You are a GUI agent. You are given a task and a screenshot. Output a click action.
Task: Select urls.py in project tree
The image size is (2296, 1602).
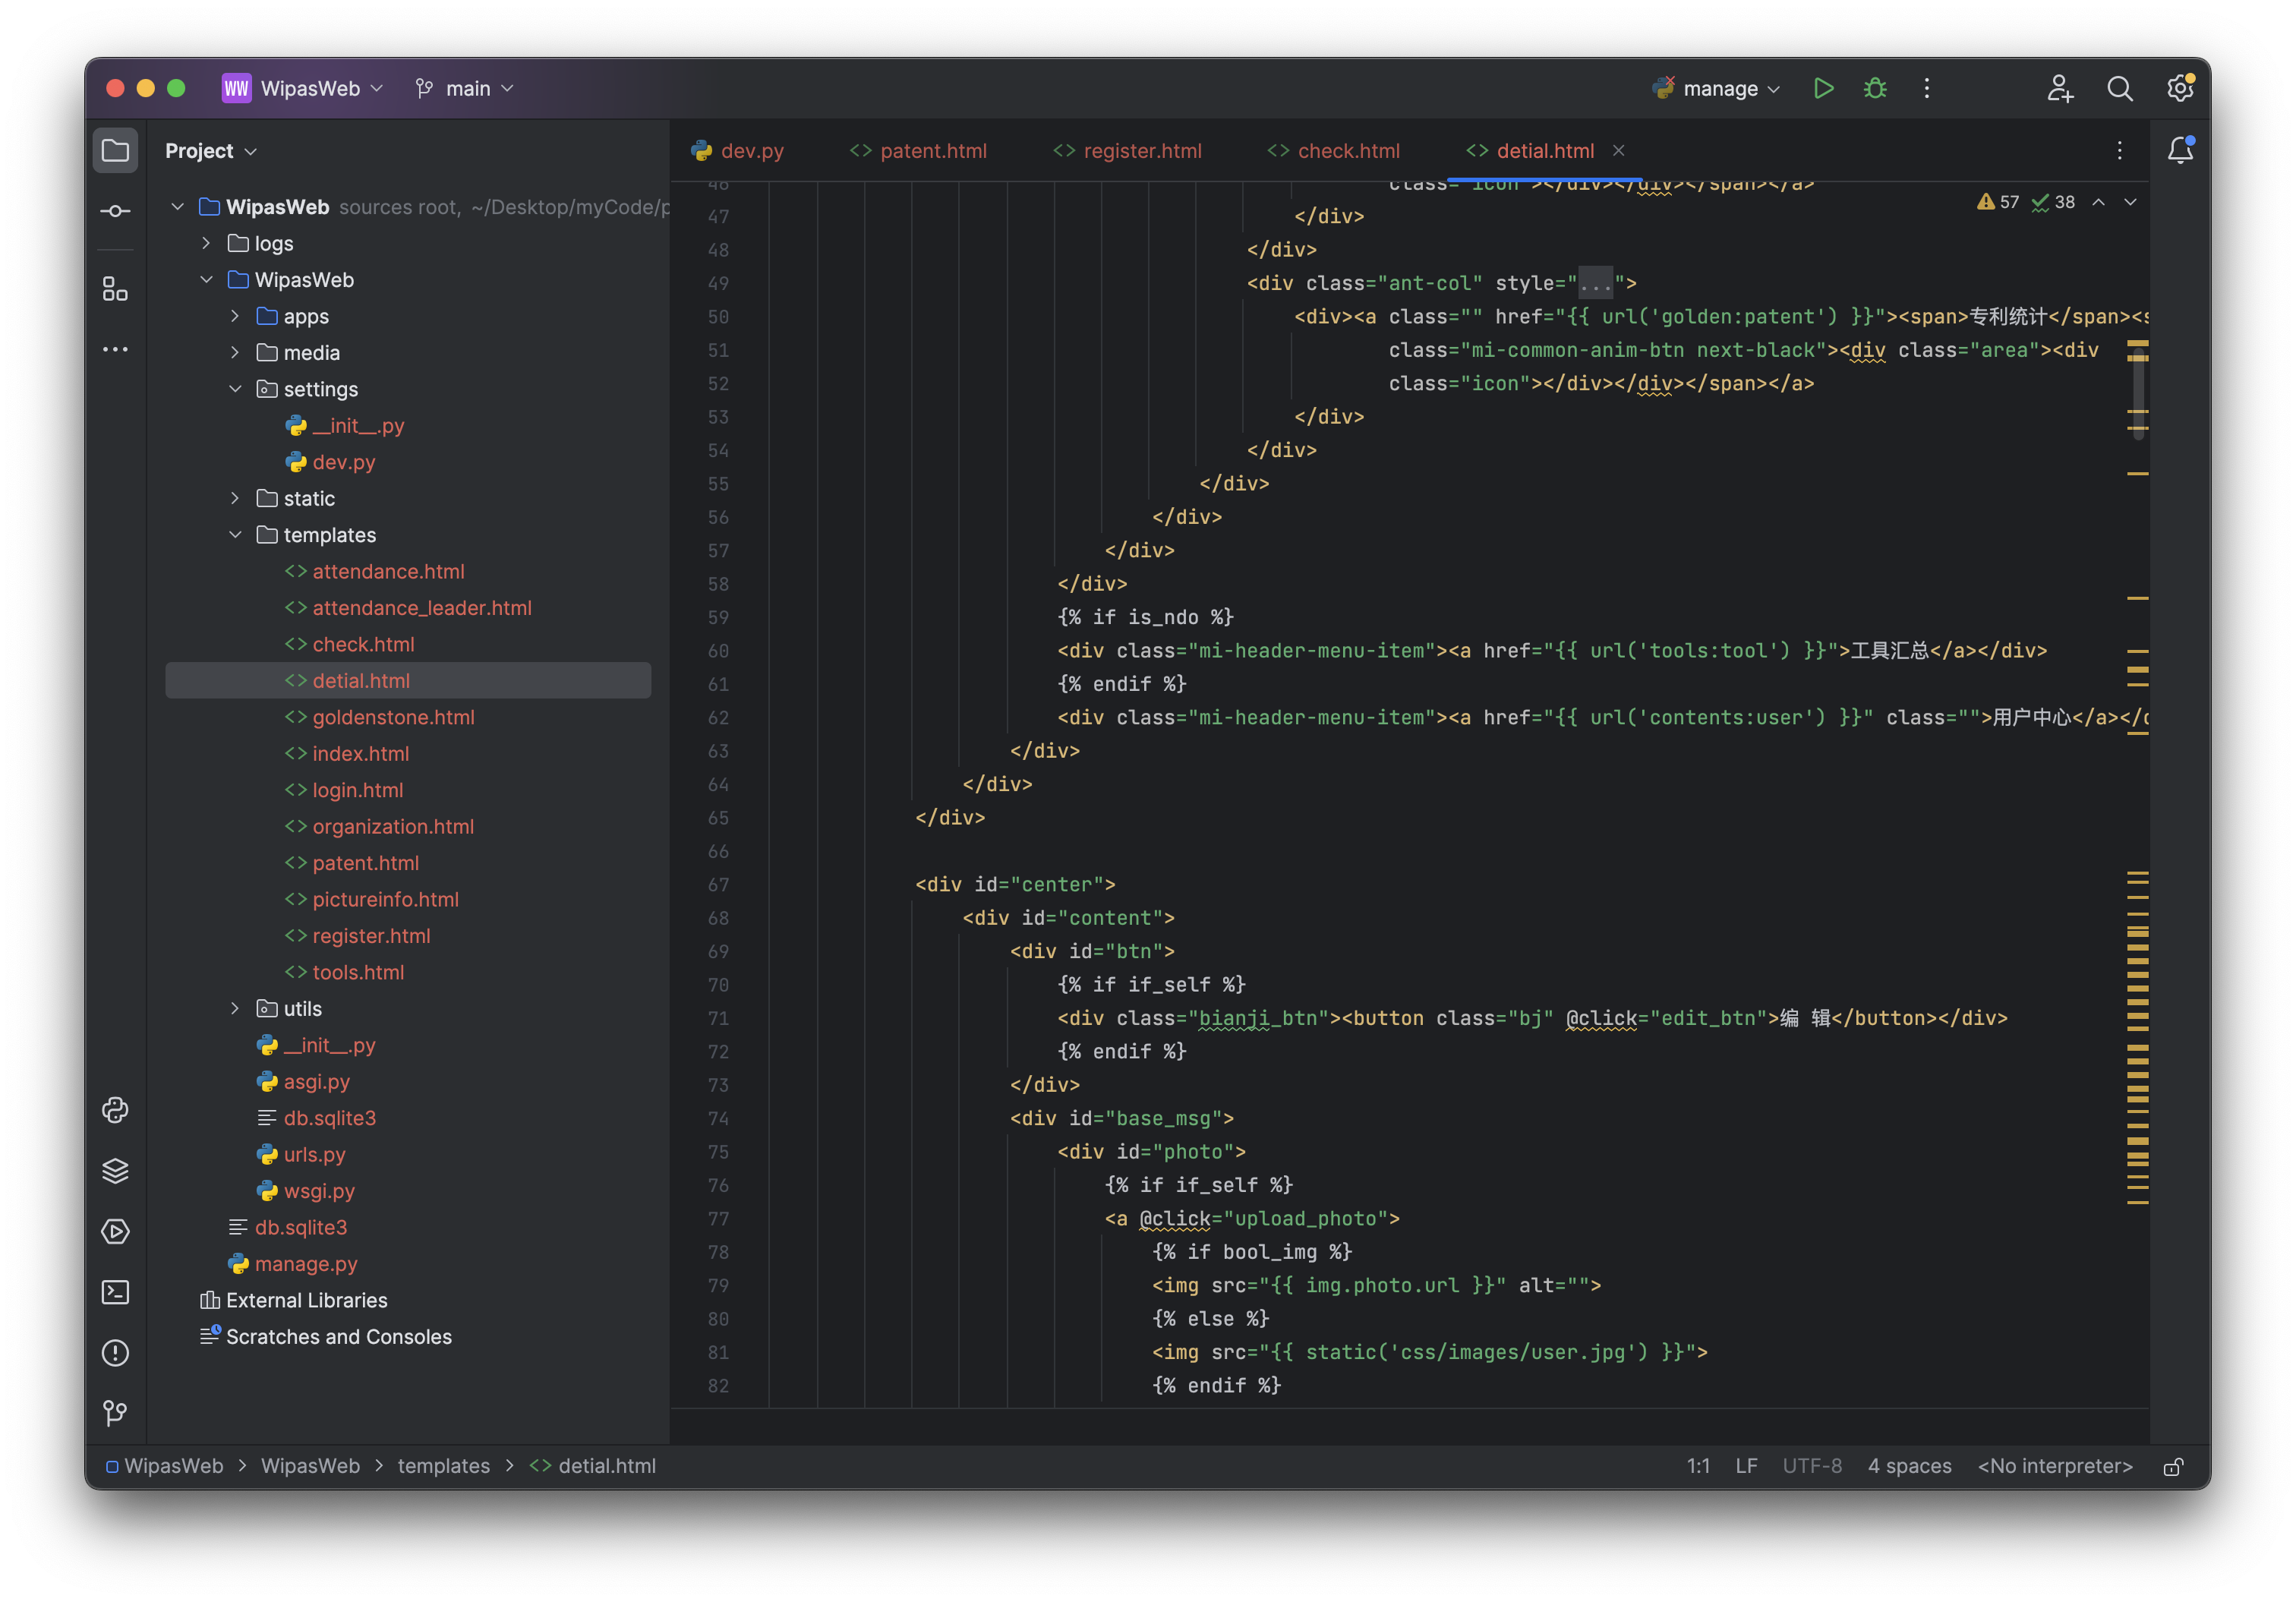302,1154
